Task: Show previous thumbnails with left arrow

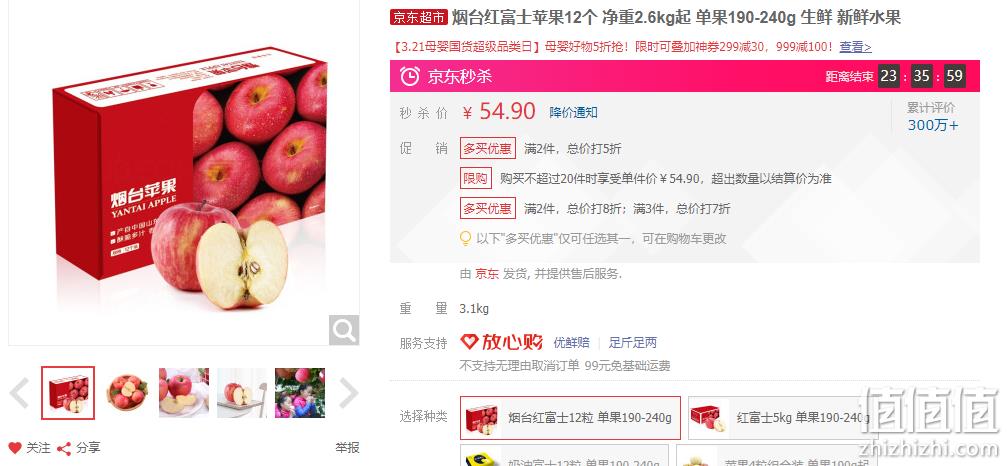Action: point(19,393)
